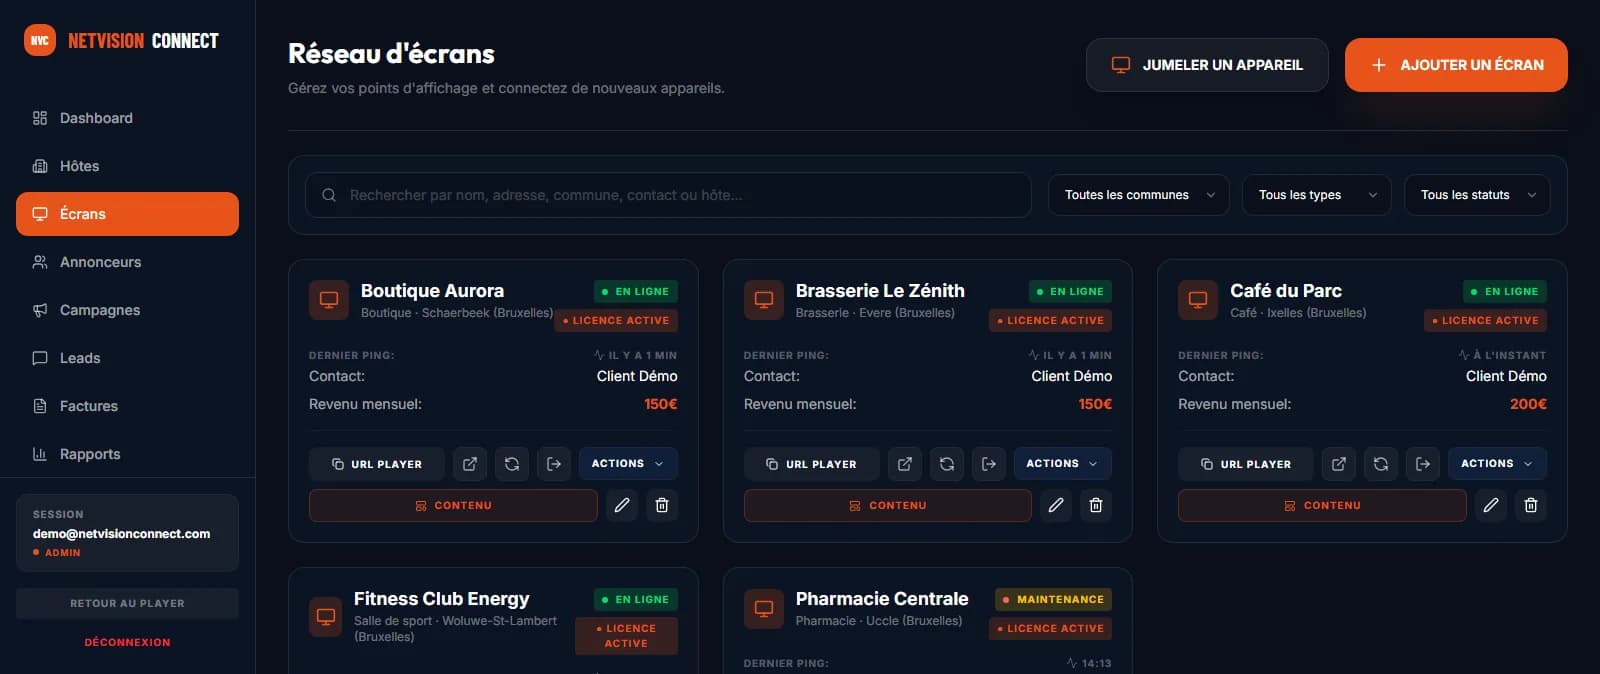Open Leads in the sidebar
The image size is (1600, 674).
pos(127,358)
